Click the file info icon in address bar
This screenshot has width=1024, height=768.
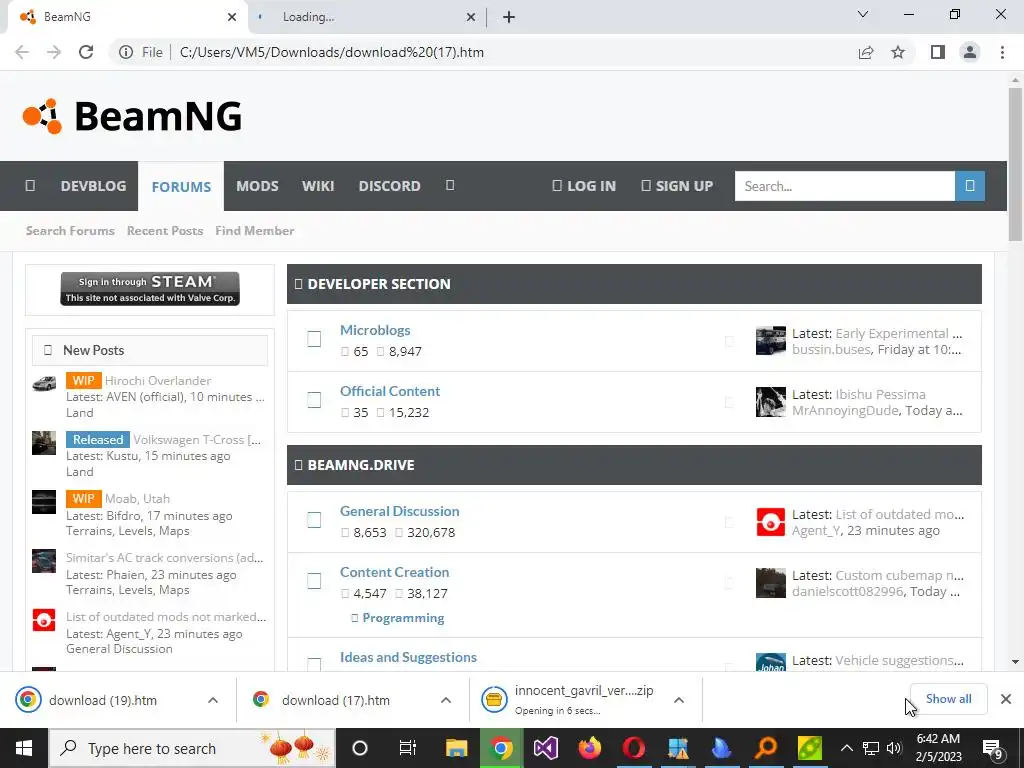click(x=126, y=52)
